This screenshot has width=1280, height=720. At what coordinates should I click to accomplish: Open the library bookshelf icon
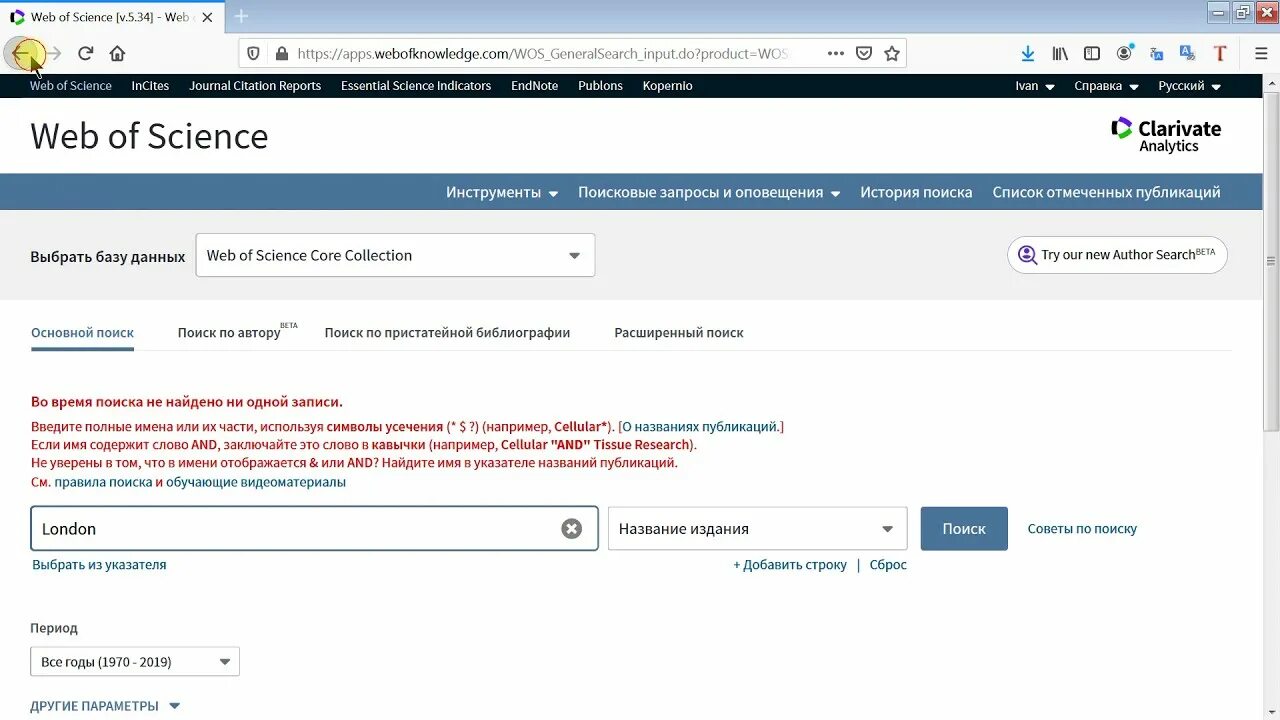(x=1060, y=54)
